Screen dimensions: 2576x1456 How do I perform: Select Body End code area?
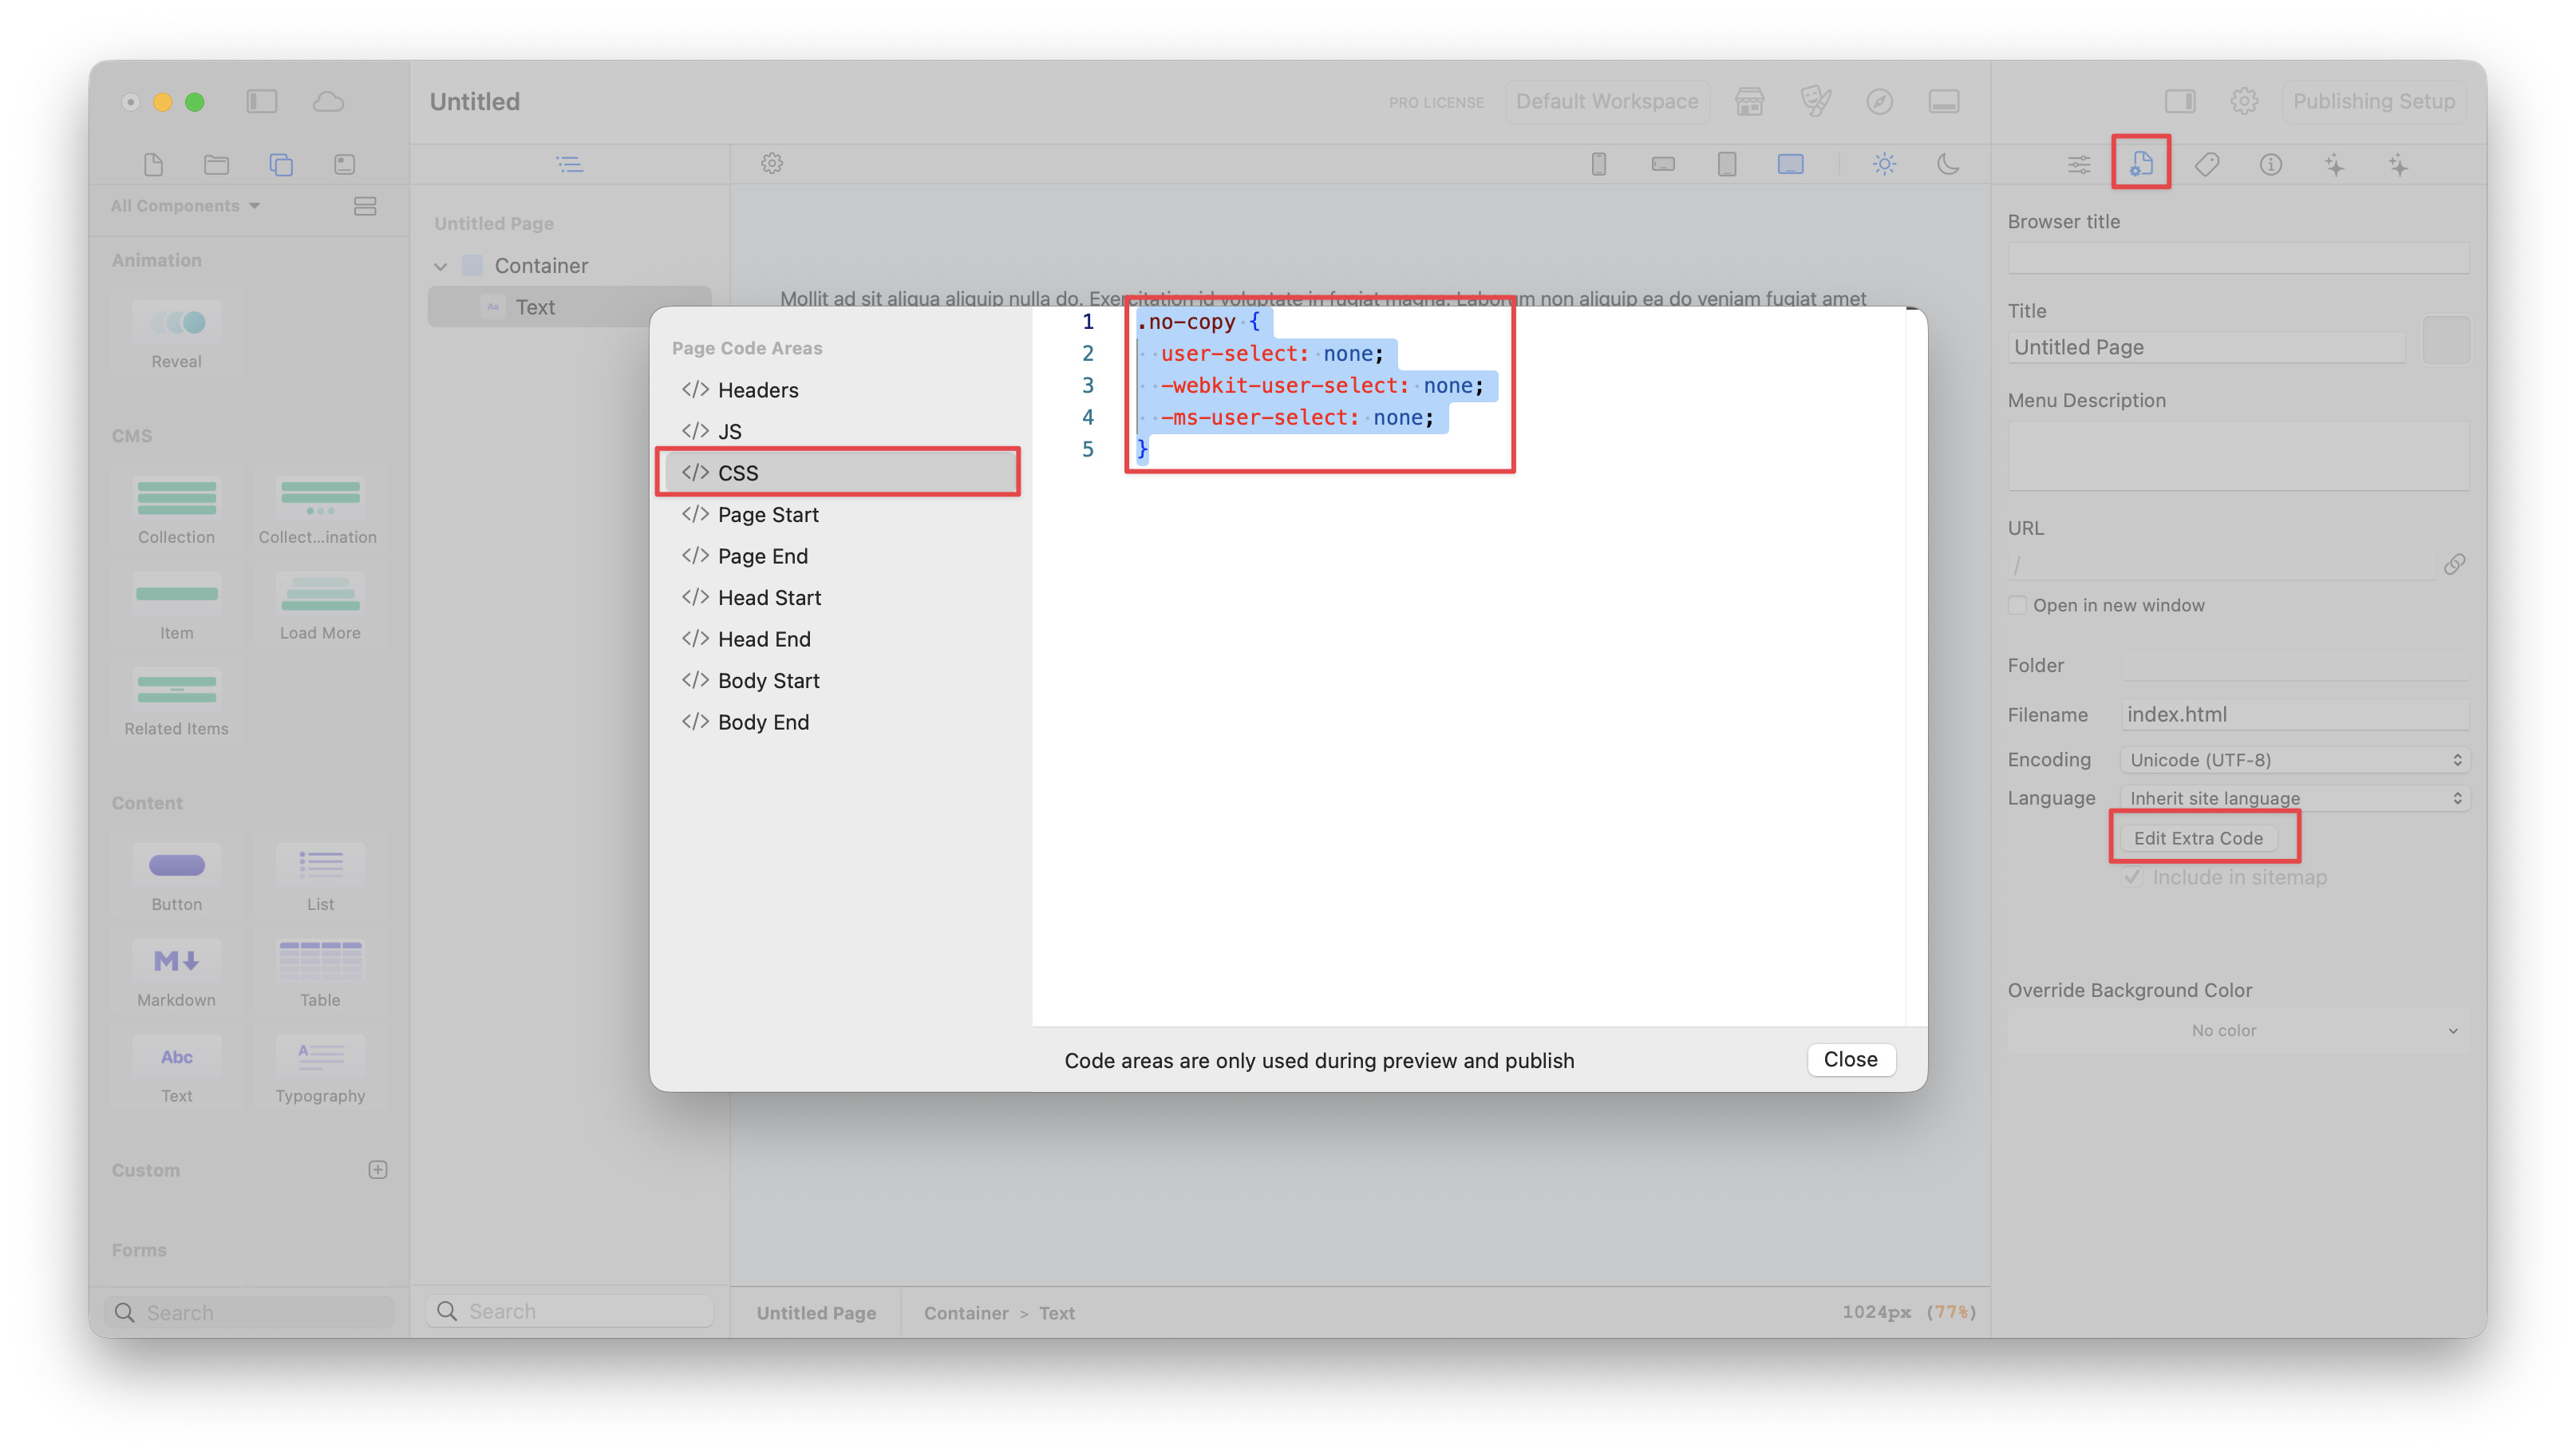click(x=840, y=722)
